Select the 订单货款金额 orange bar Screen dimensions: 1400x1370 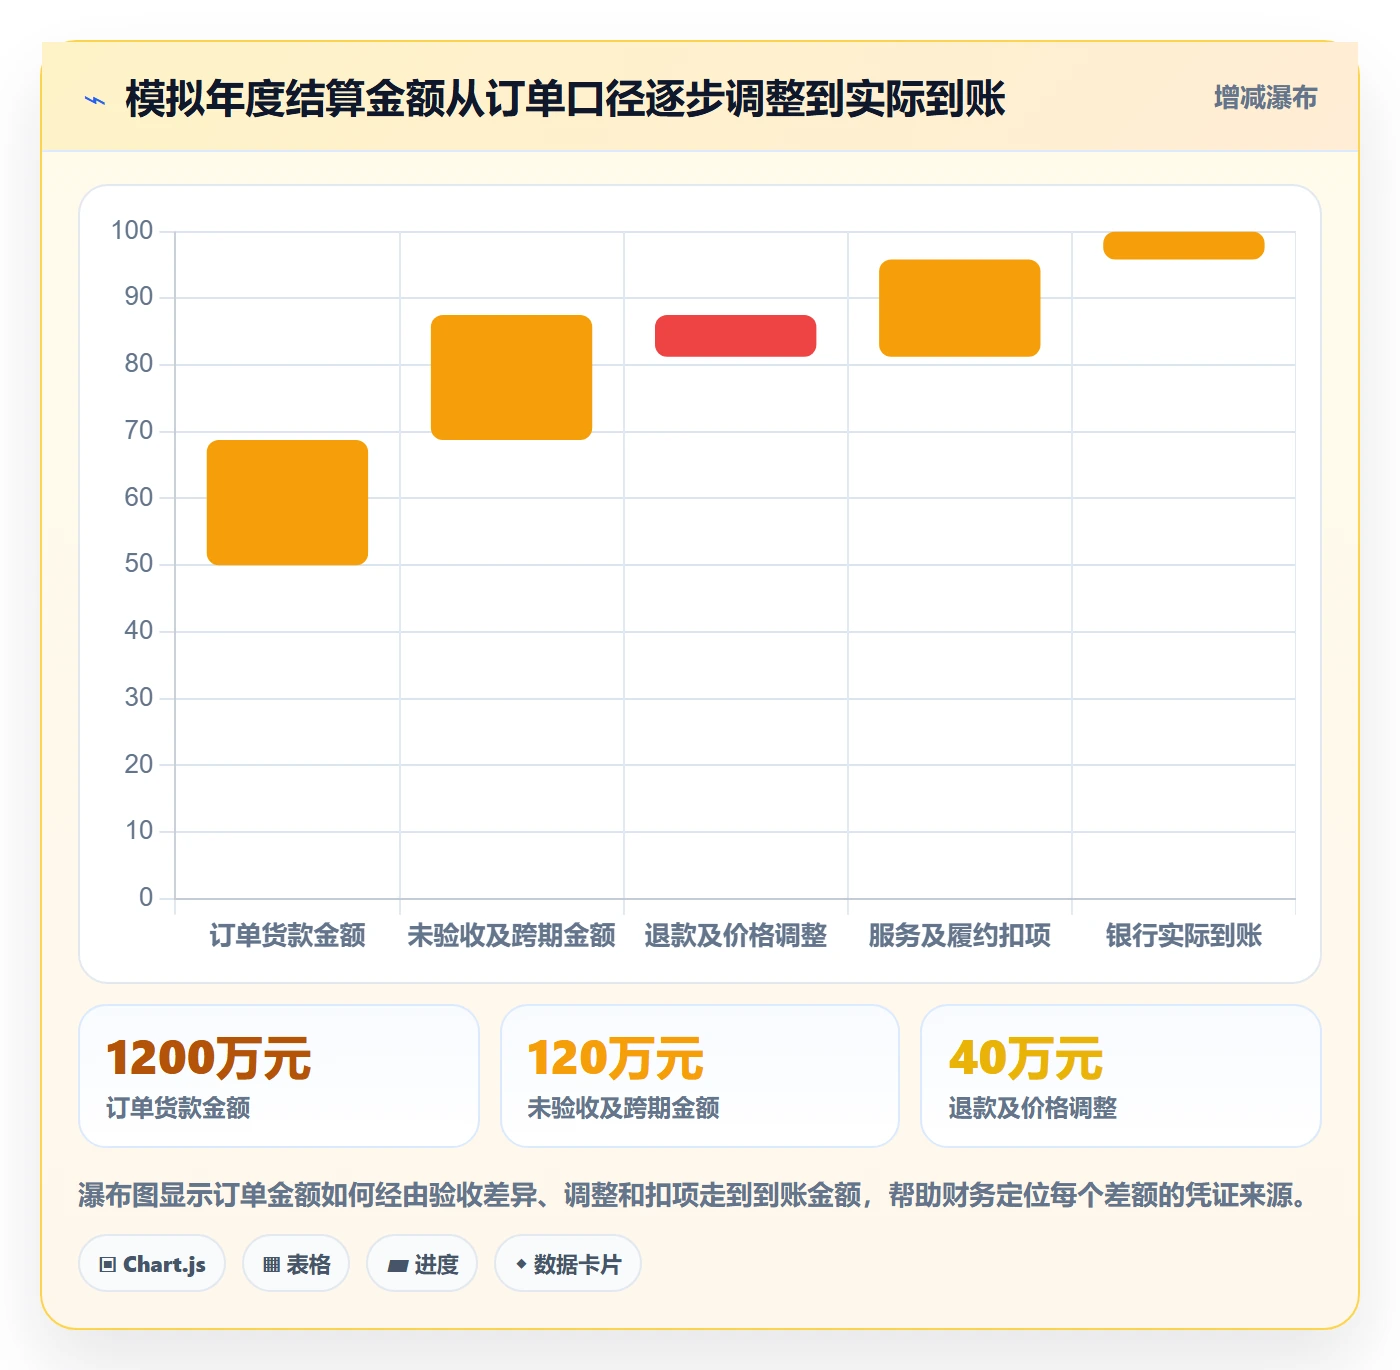tap(287, 502)
